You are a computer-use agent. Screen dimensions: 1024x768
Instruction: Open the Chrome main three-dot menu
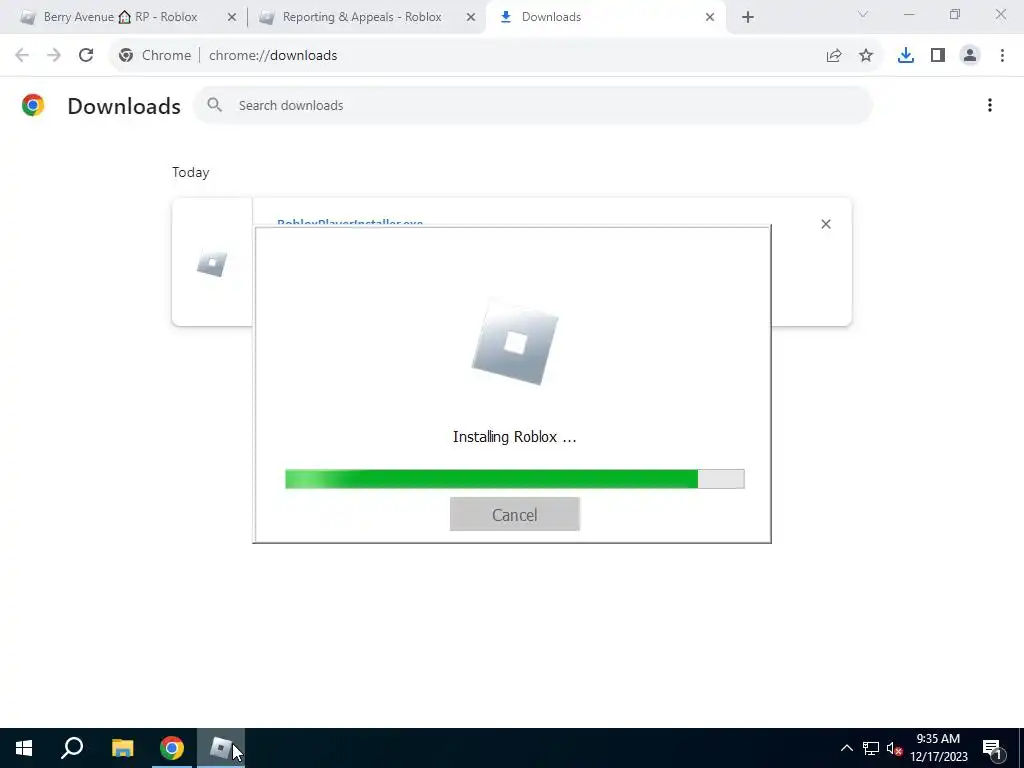point(1002,56)
